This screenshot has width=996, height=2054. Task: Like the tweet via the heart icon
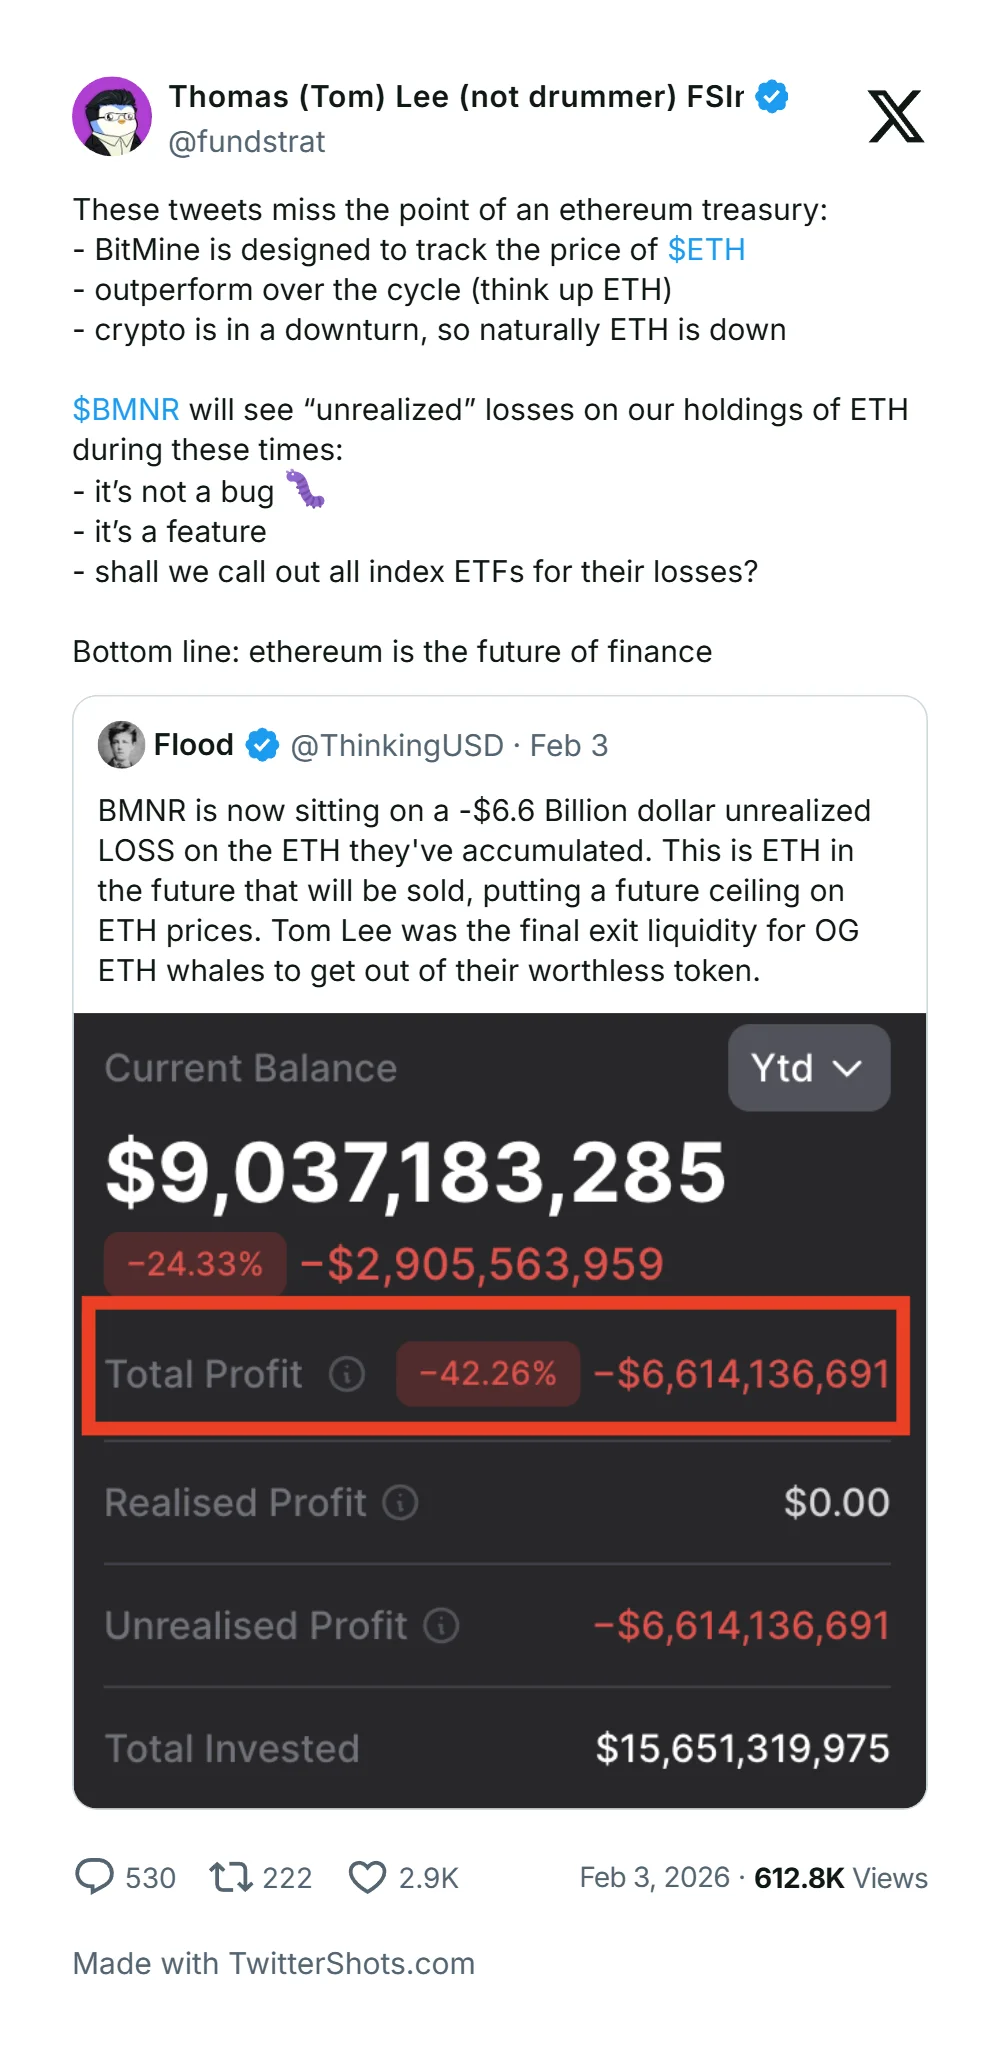(x=368, y=1877)
